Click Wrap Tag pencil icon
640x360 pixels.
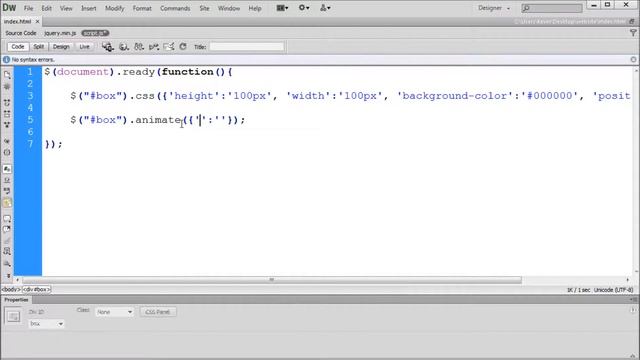click(x=7, y=241)
